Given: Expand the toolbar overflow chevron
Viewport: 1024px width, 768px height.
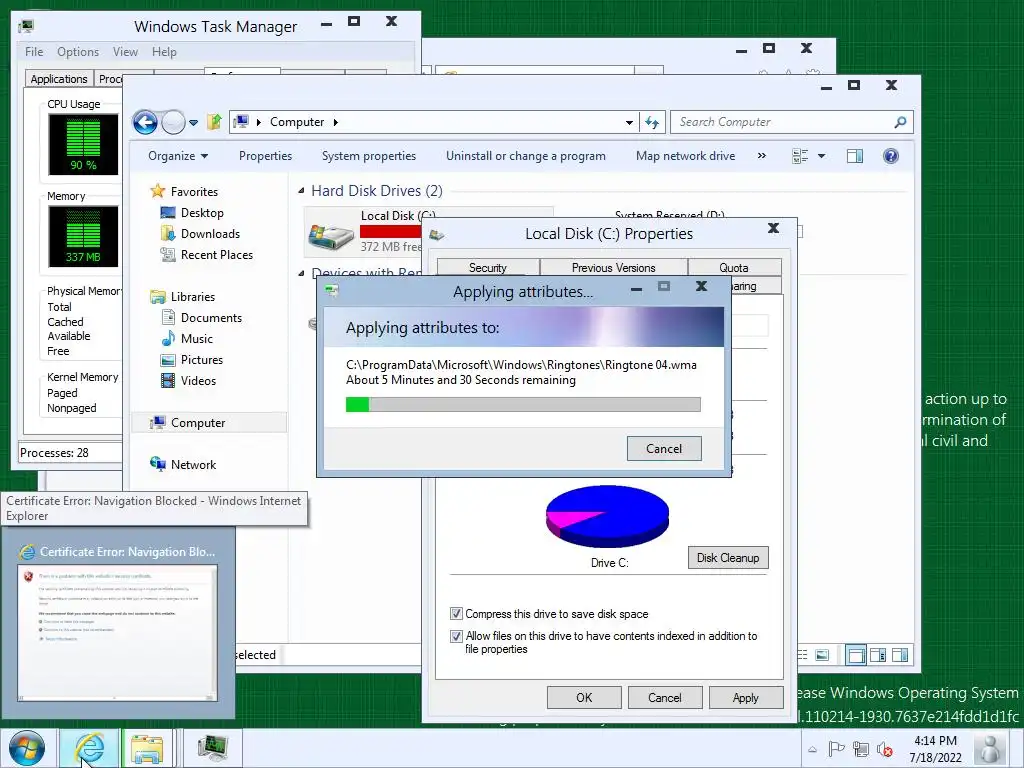Looking at the screenshot, I should [761, 156].
